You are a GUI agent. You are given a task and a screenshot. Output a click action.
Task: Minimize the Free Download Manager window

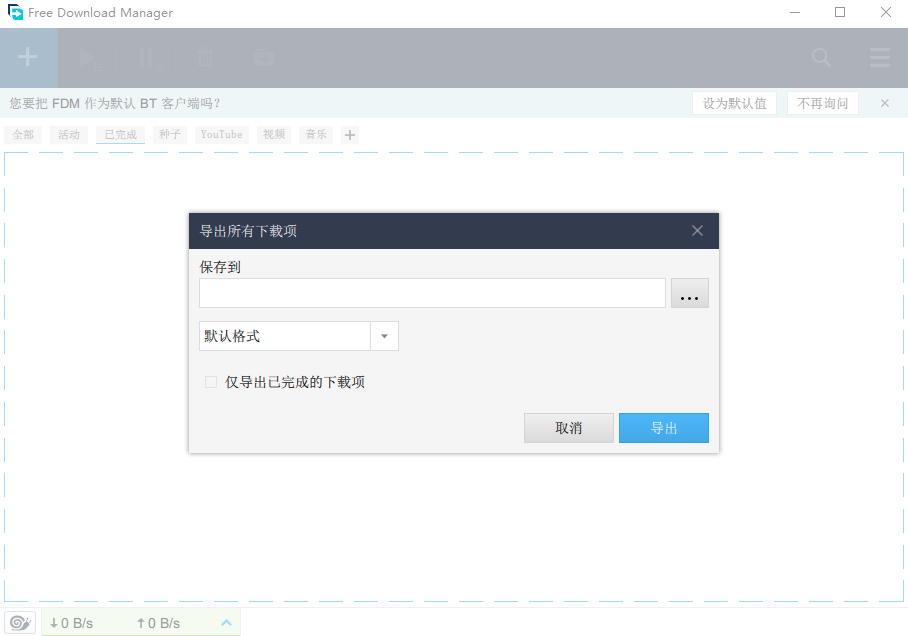tap(795, 12)
